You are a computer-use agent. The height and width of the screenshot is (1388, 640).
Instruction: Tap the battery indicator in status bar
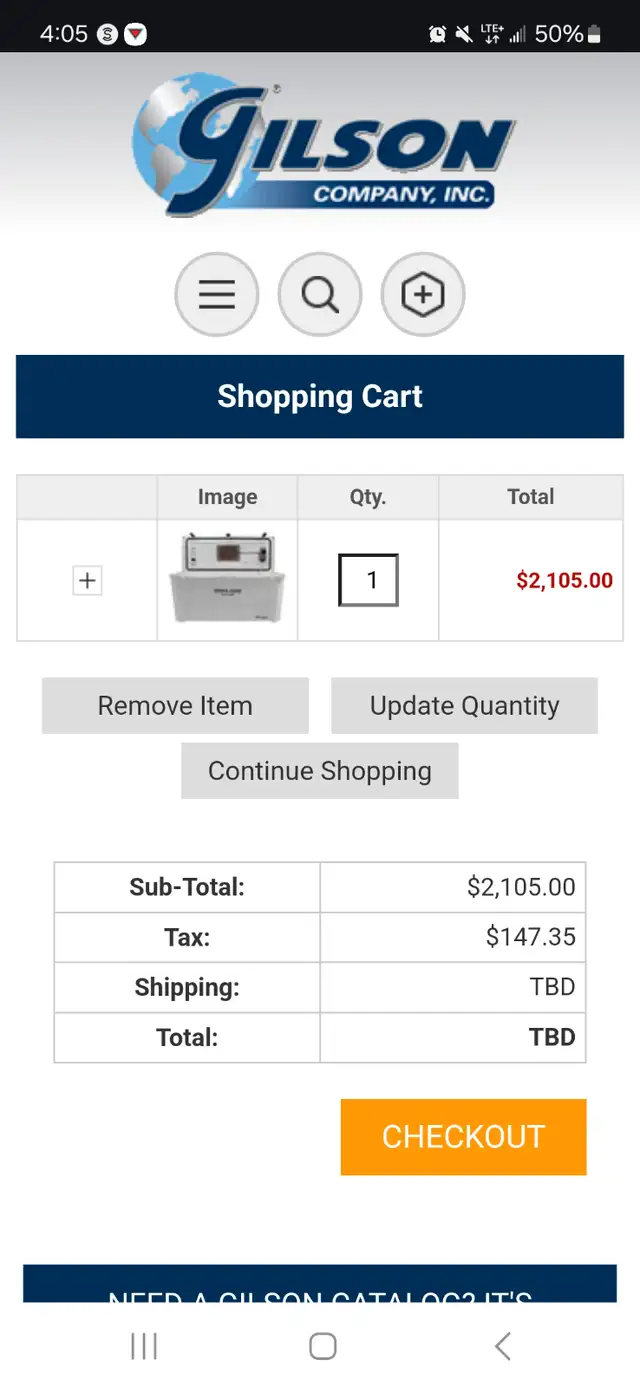pos(594,34)
